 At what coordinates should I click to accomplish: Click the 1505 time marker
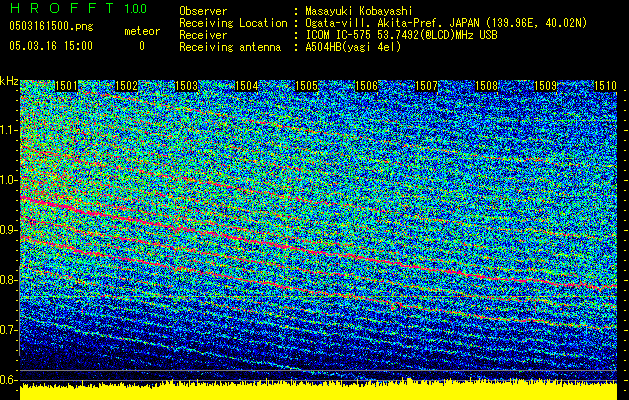tap(306, 86)
